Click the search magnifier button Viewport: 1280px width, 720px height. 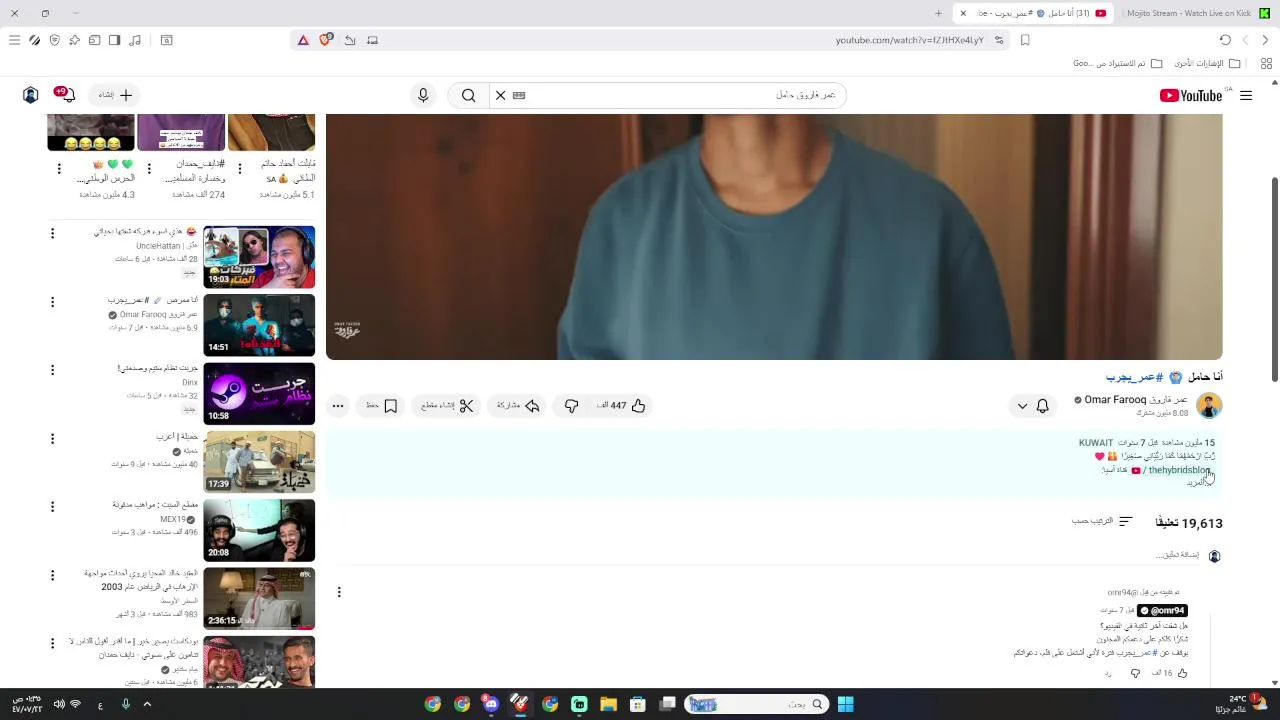468,95
